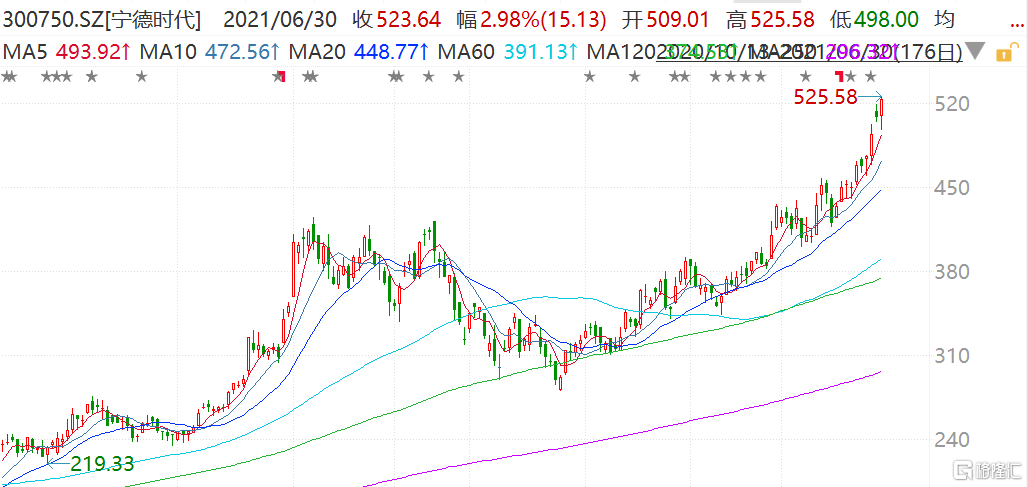
Task: Select the MA20 448.77 indicator
Action: click(x=360, y=50)
